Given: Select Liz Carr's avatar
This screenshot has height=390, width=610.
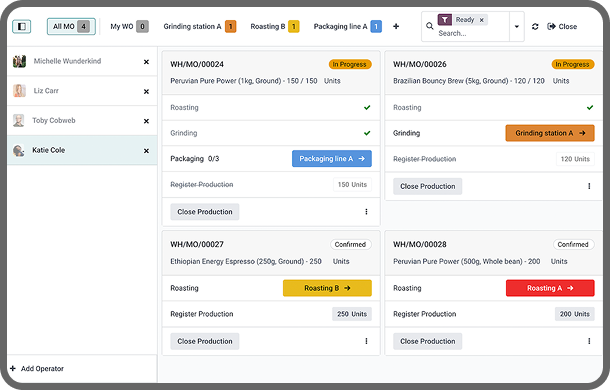Looking at the screenshot, I should tap(19, 91).
